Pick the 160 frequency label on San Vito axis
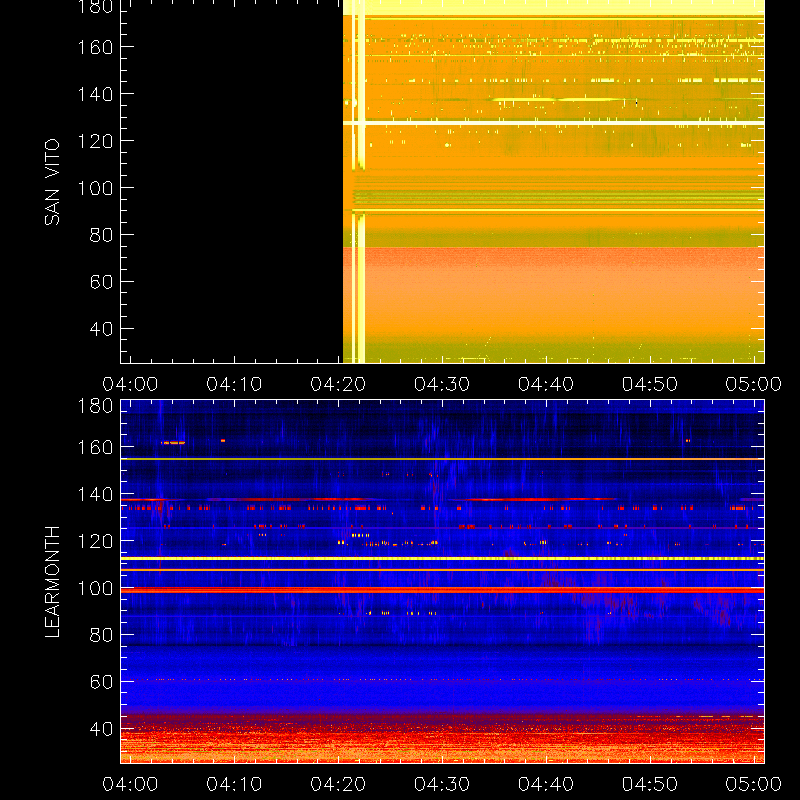 (x=95, y=47)
